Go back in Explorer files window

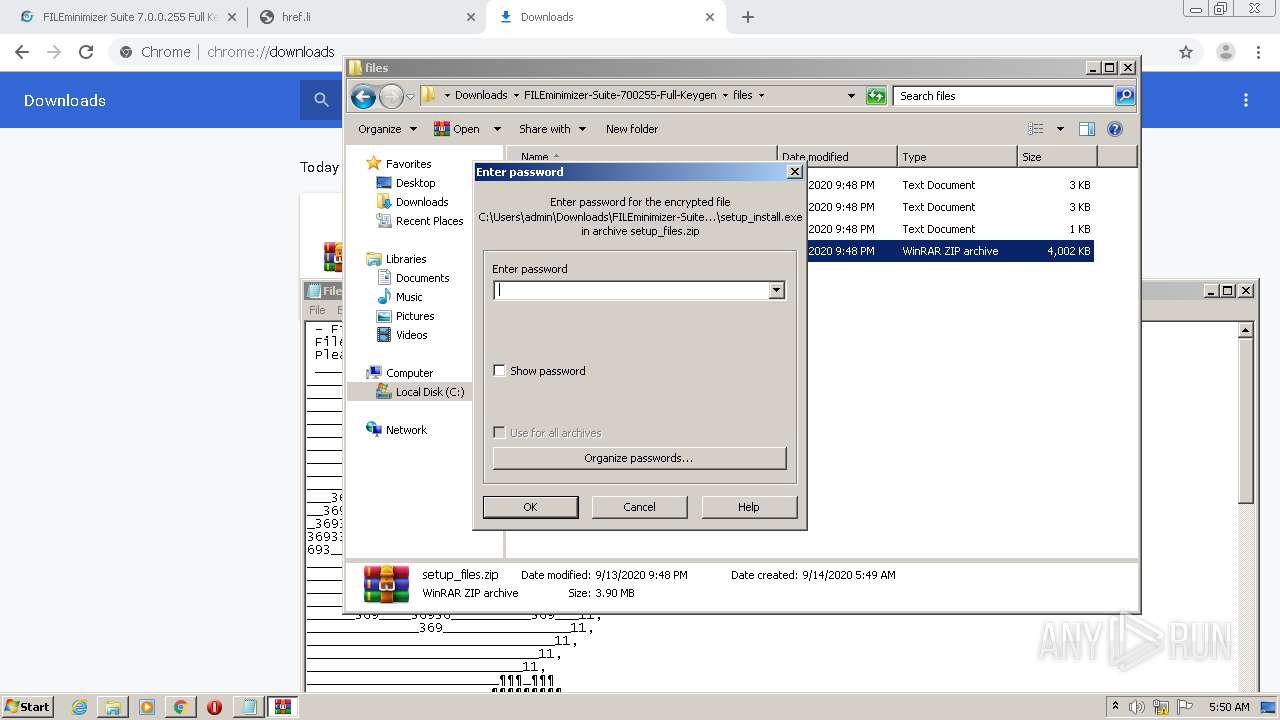tap(363, 96)
